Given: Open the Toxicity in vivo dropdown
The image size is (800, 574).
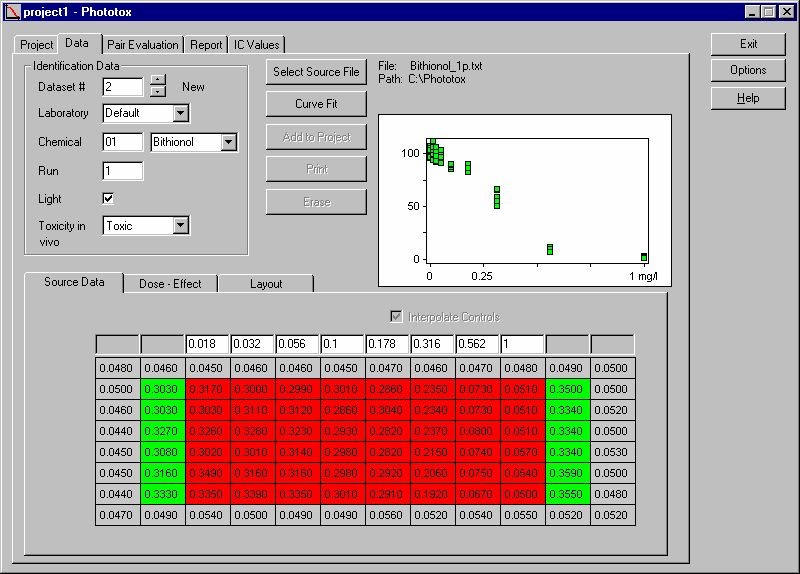Looking at the screenshot, I should click(x=180, y=226).
